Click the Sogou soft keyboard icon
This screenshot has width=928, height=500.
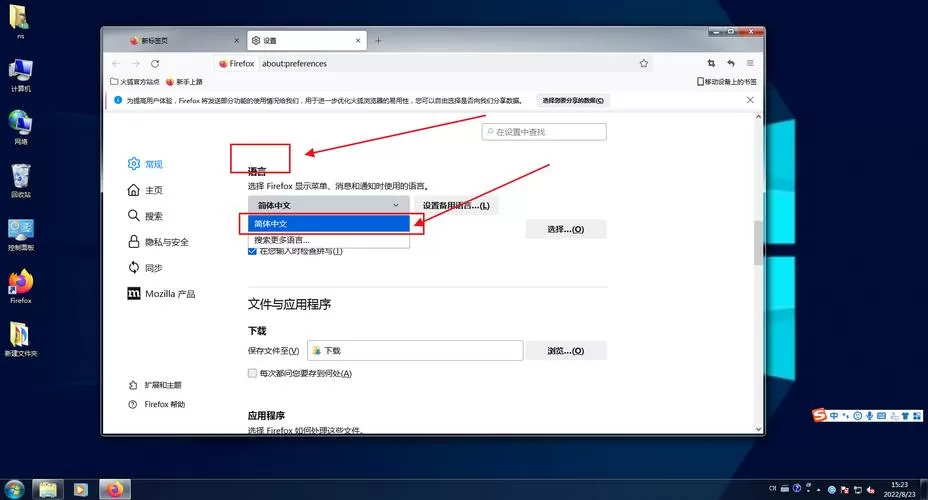coord(881,416)
